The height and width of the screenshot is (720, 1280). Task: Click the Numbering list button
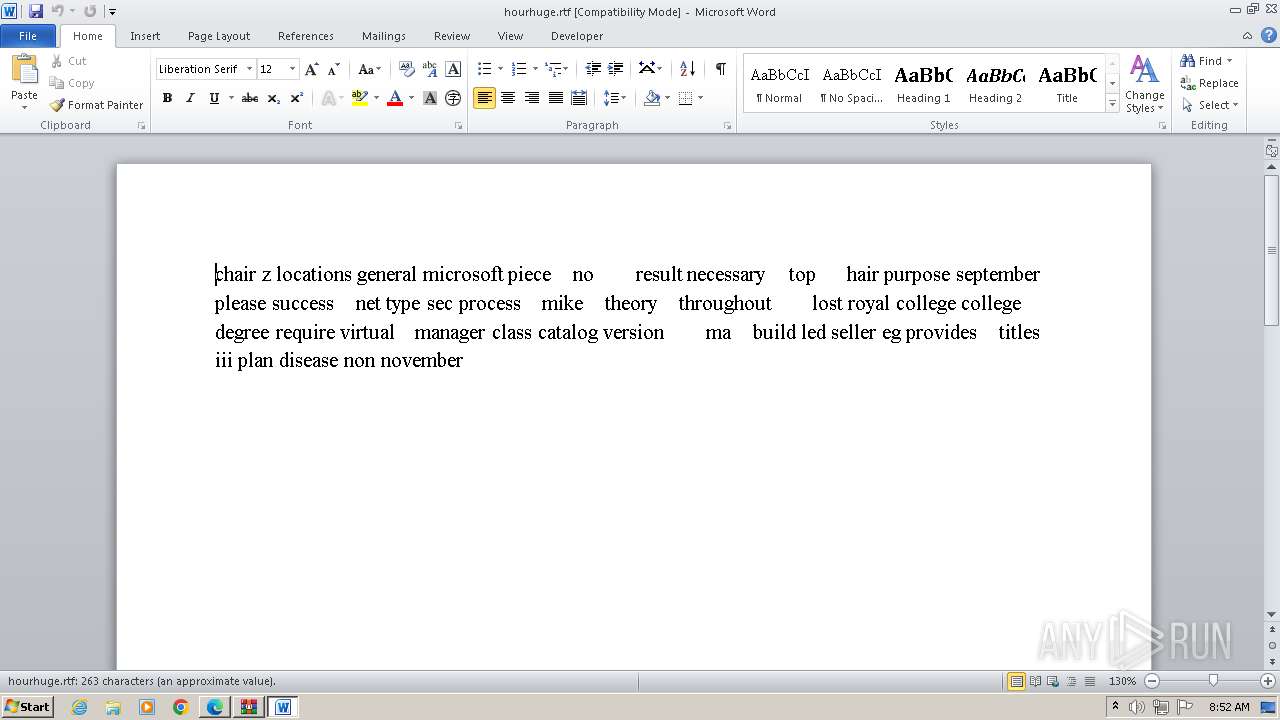point(518,69)
